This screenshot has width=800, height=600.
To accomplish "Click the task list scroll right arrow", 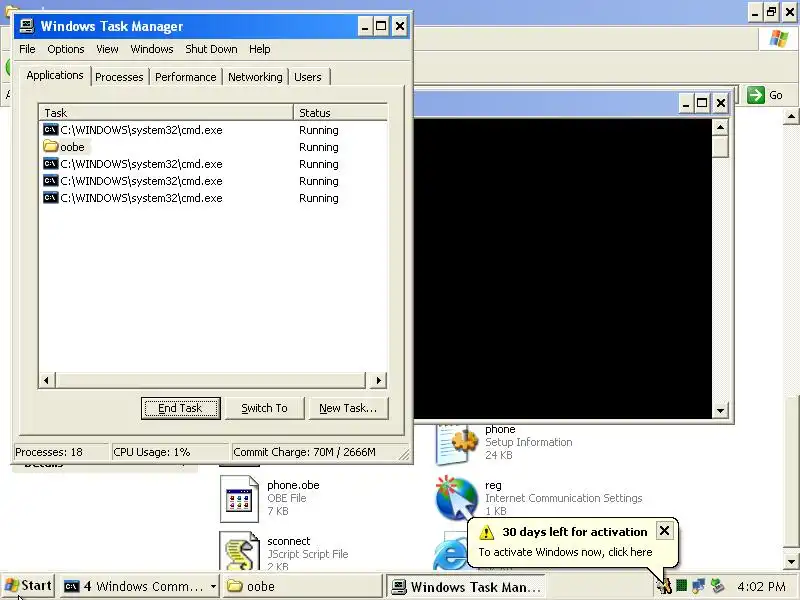I will (x=378, y=380).
